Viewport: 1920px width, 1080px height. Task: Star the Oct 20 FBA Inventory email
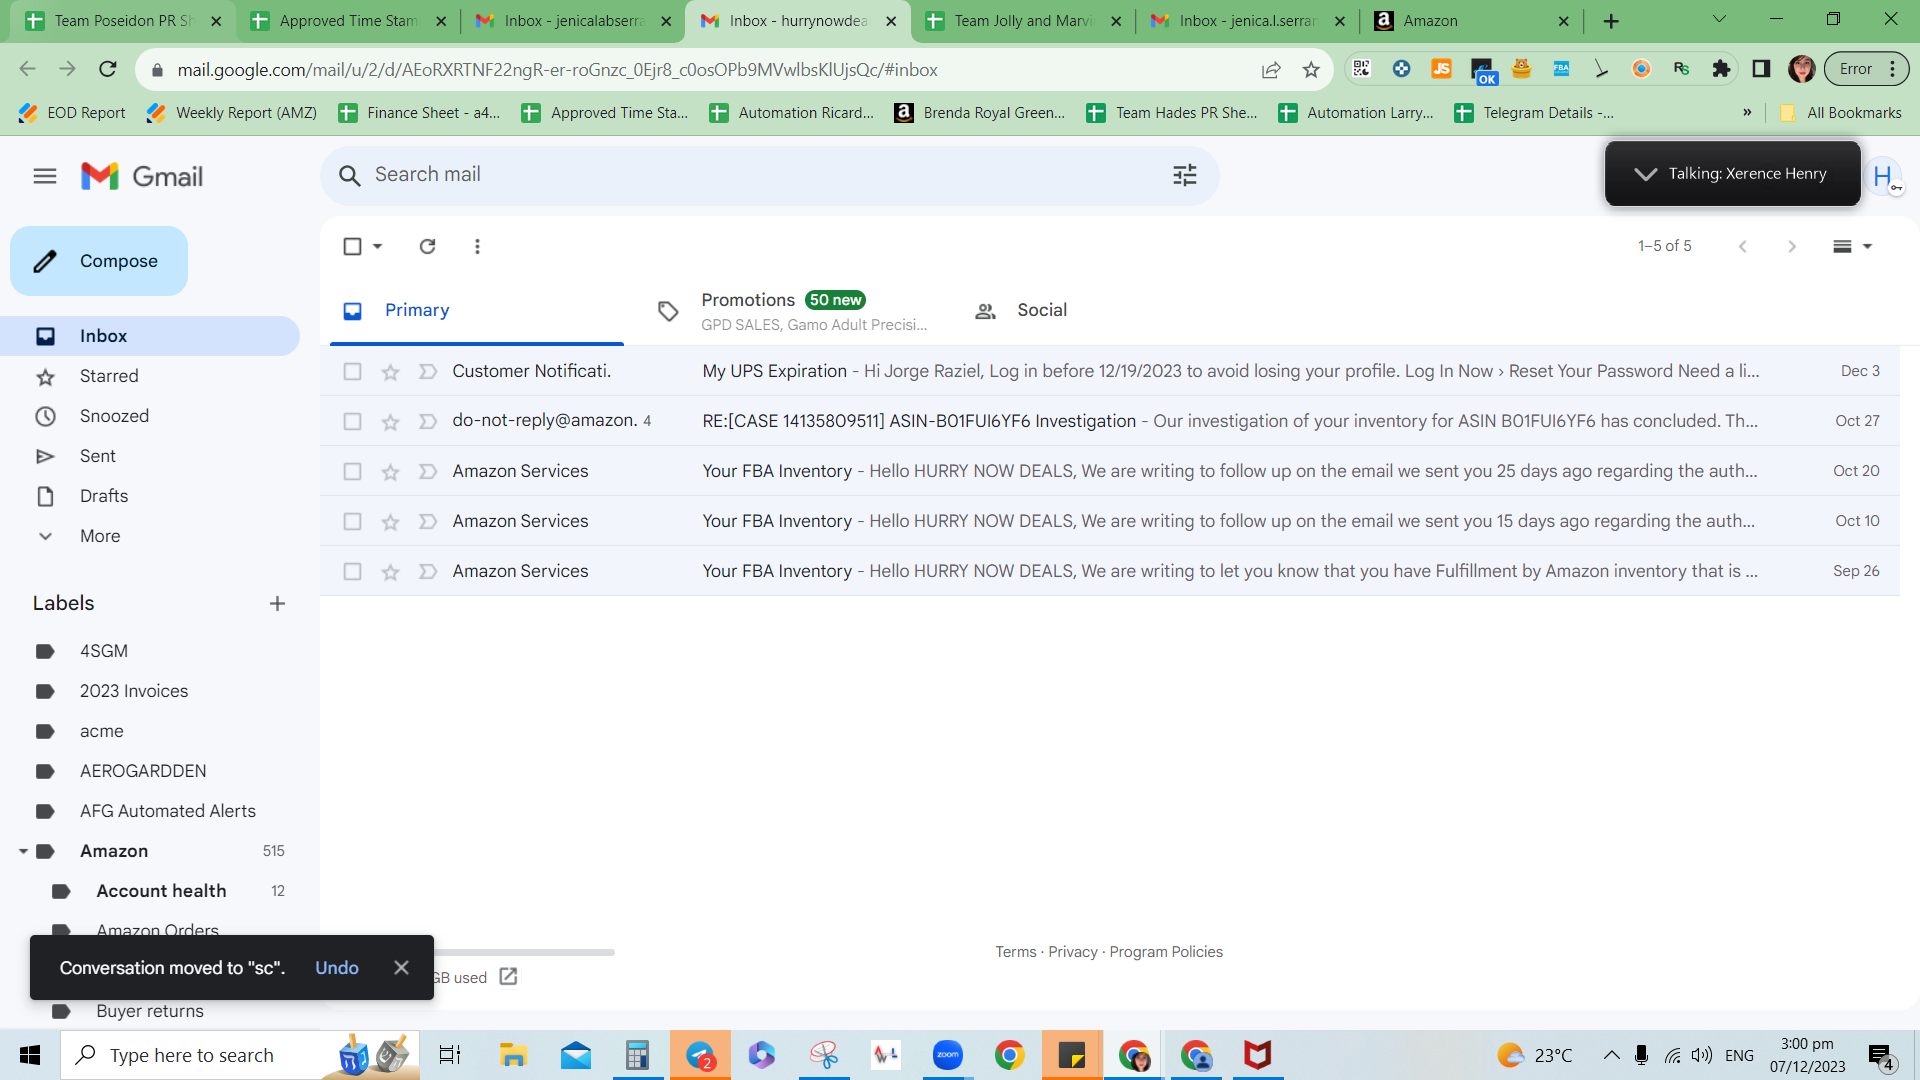390,472
